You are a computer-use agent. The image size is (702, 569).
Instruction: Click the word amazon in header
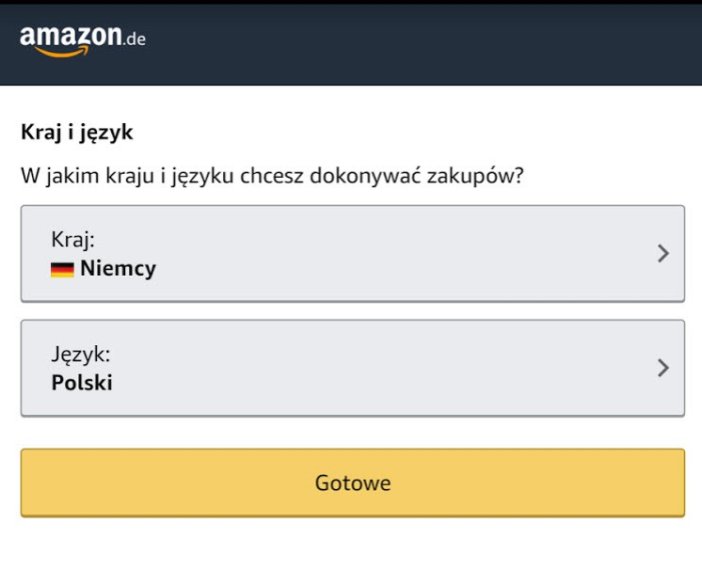point(71,36)
